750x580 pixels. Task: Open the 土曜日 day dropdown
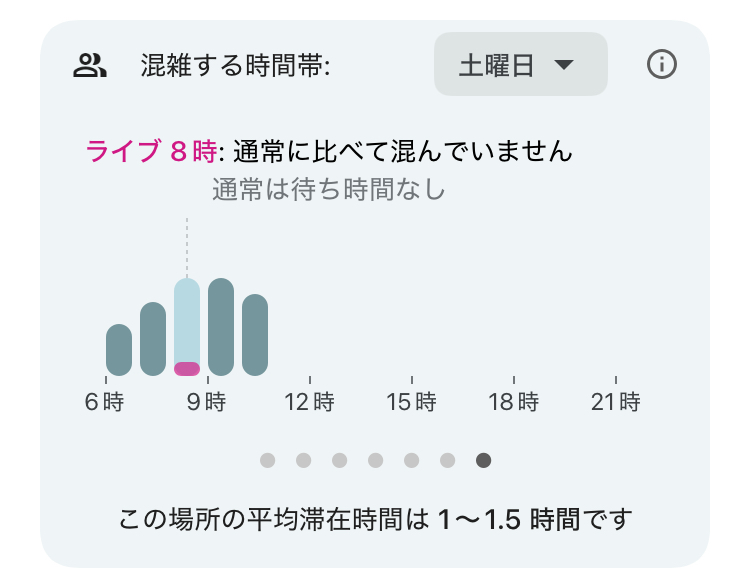pyautogui.click(x=520, y=65)
